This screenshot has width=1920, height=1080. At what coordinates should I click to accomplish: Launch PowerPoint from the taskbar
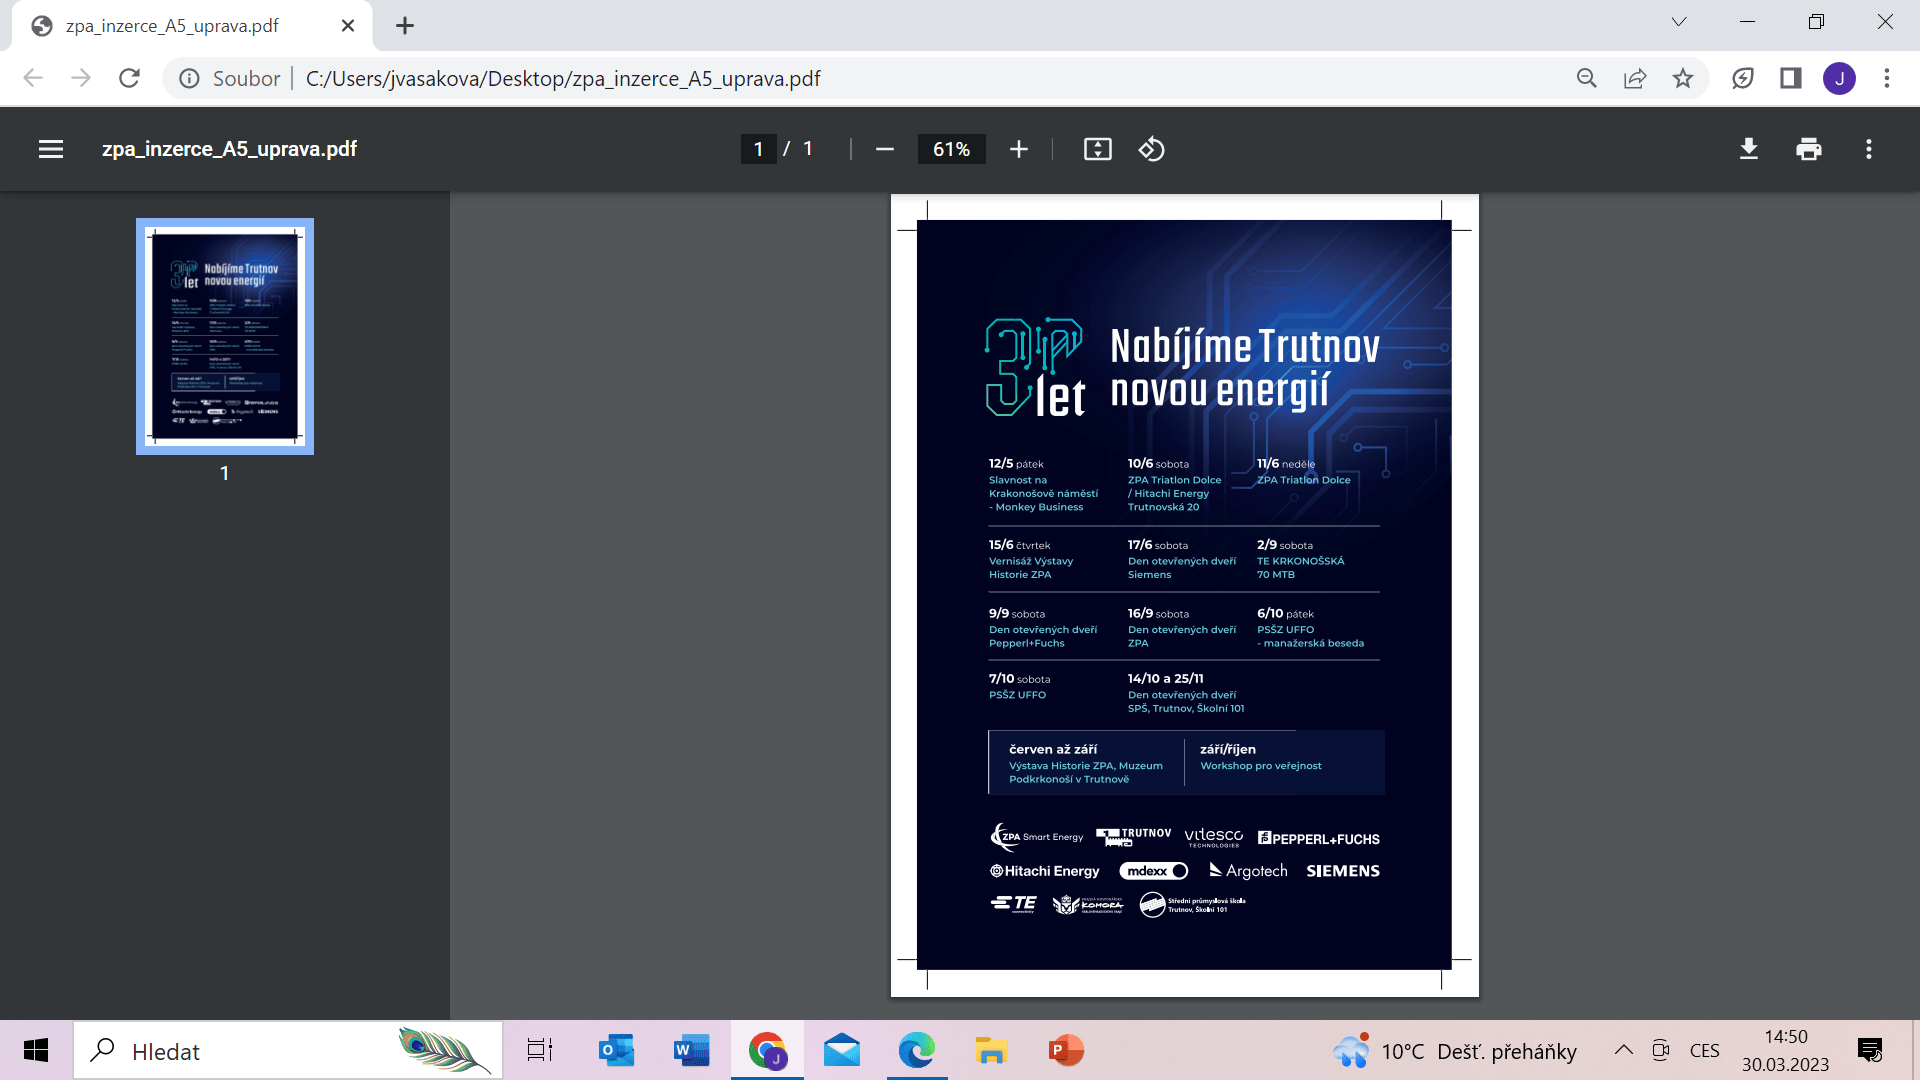1066,1051
